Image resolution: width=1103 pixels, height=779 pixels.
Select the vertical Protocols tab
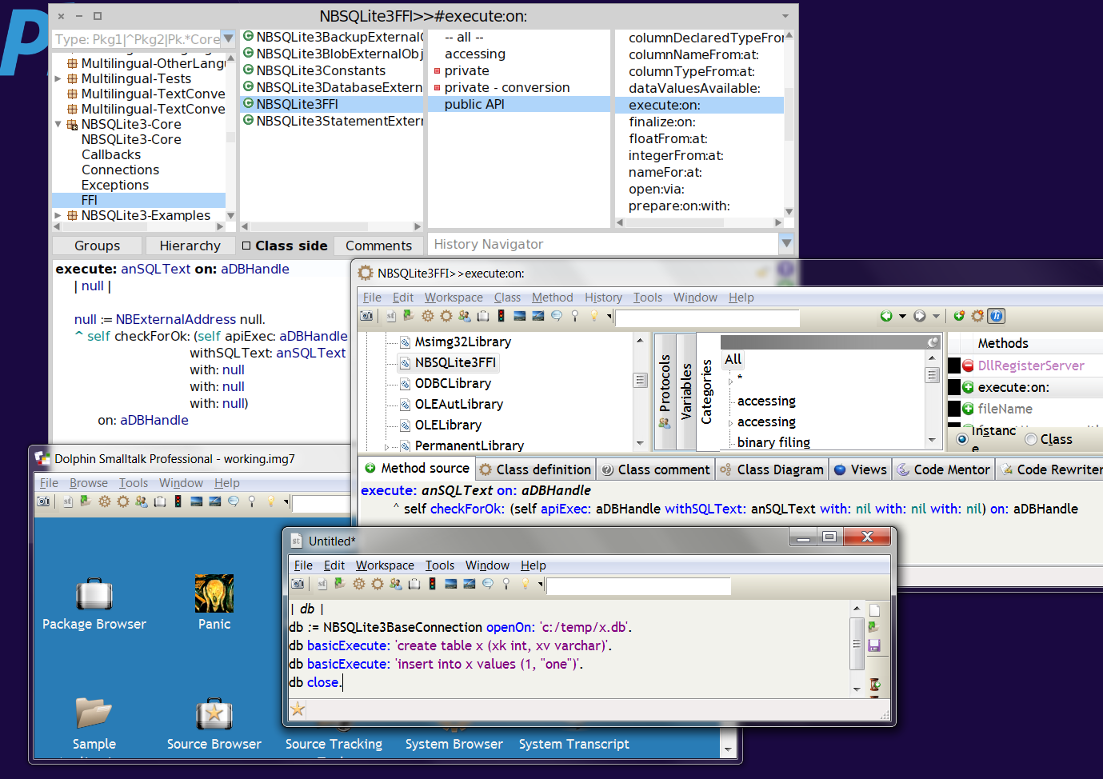664,391
